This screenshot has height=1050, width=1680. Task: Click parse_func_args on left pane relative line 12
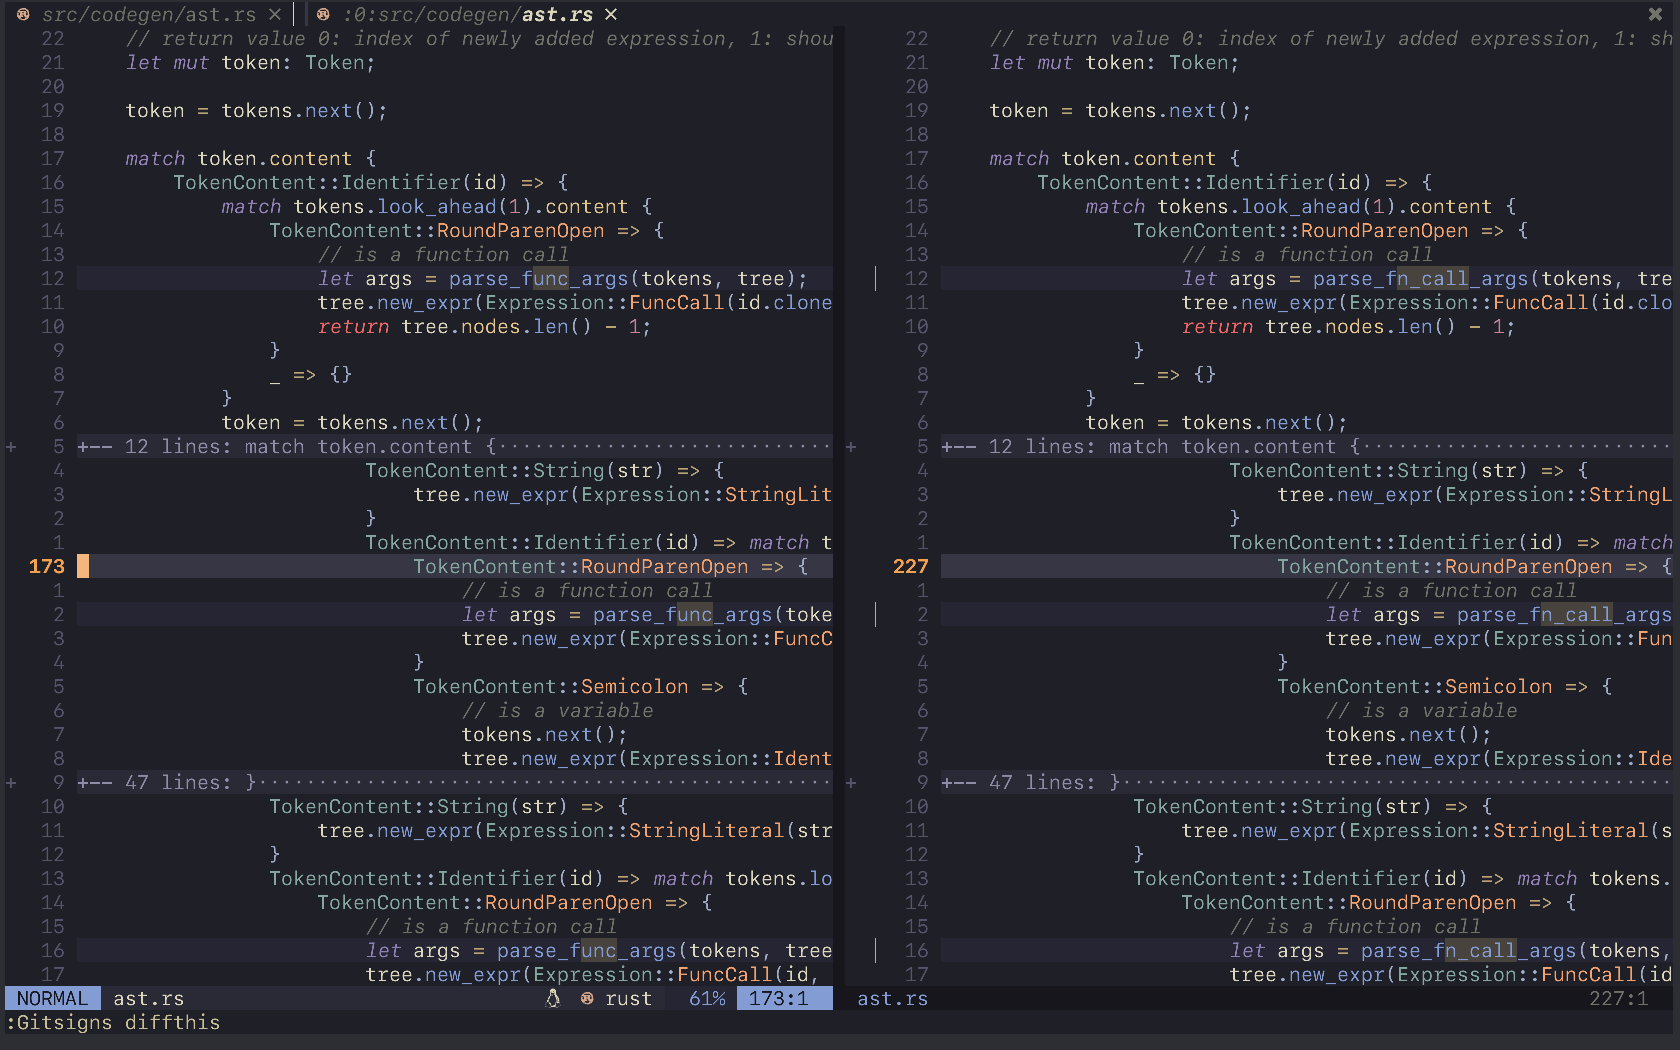click(539, 278)
